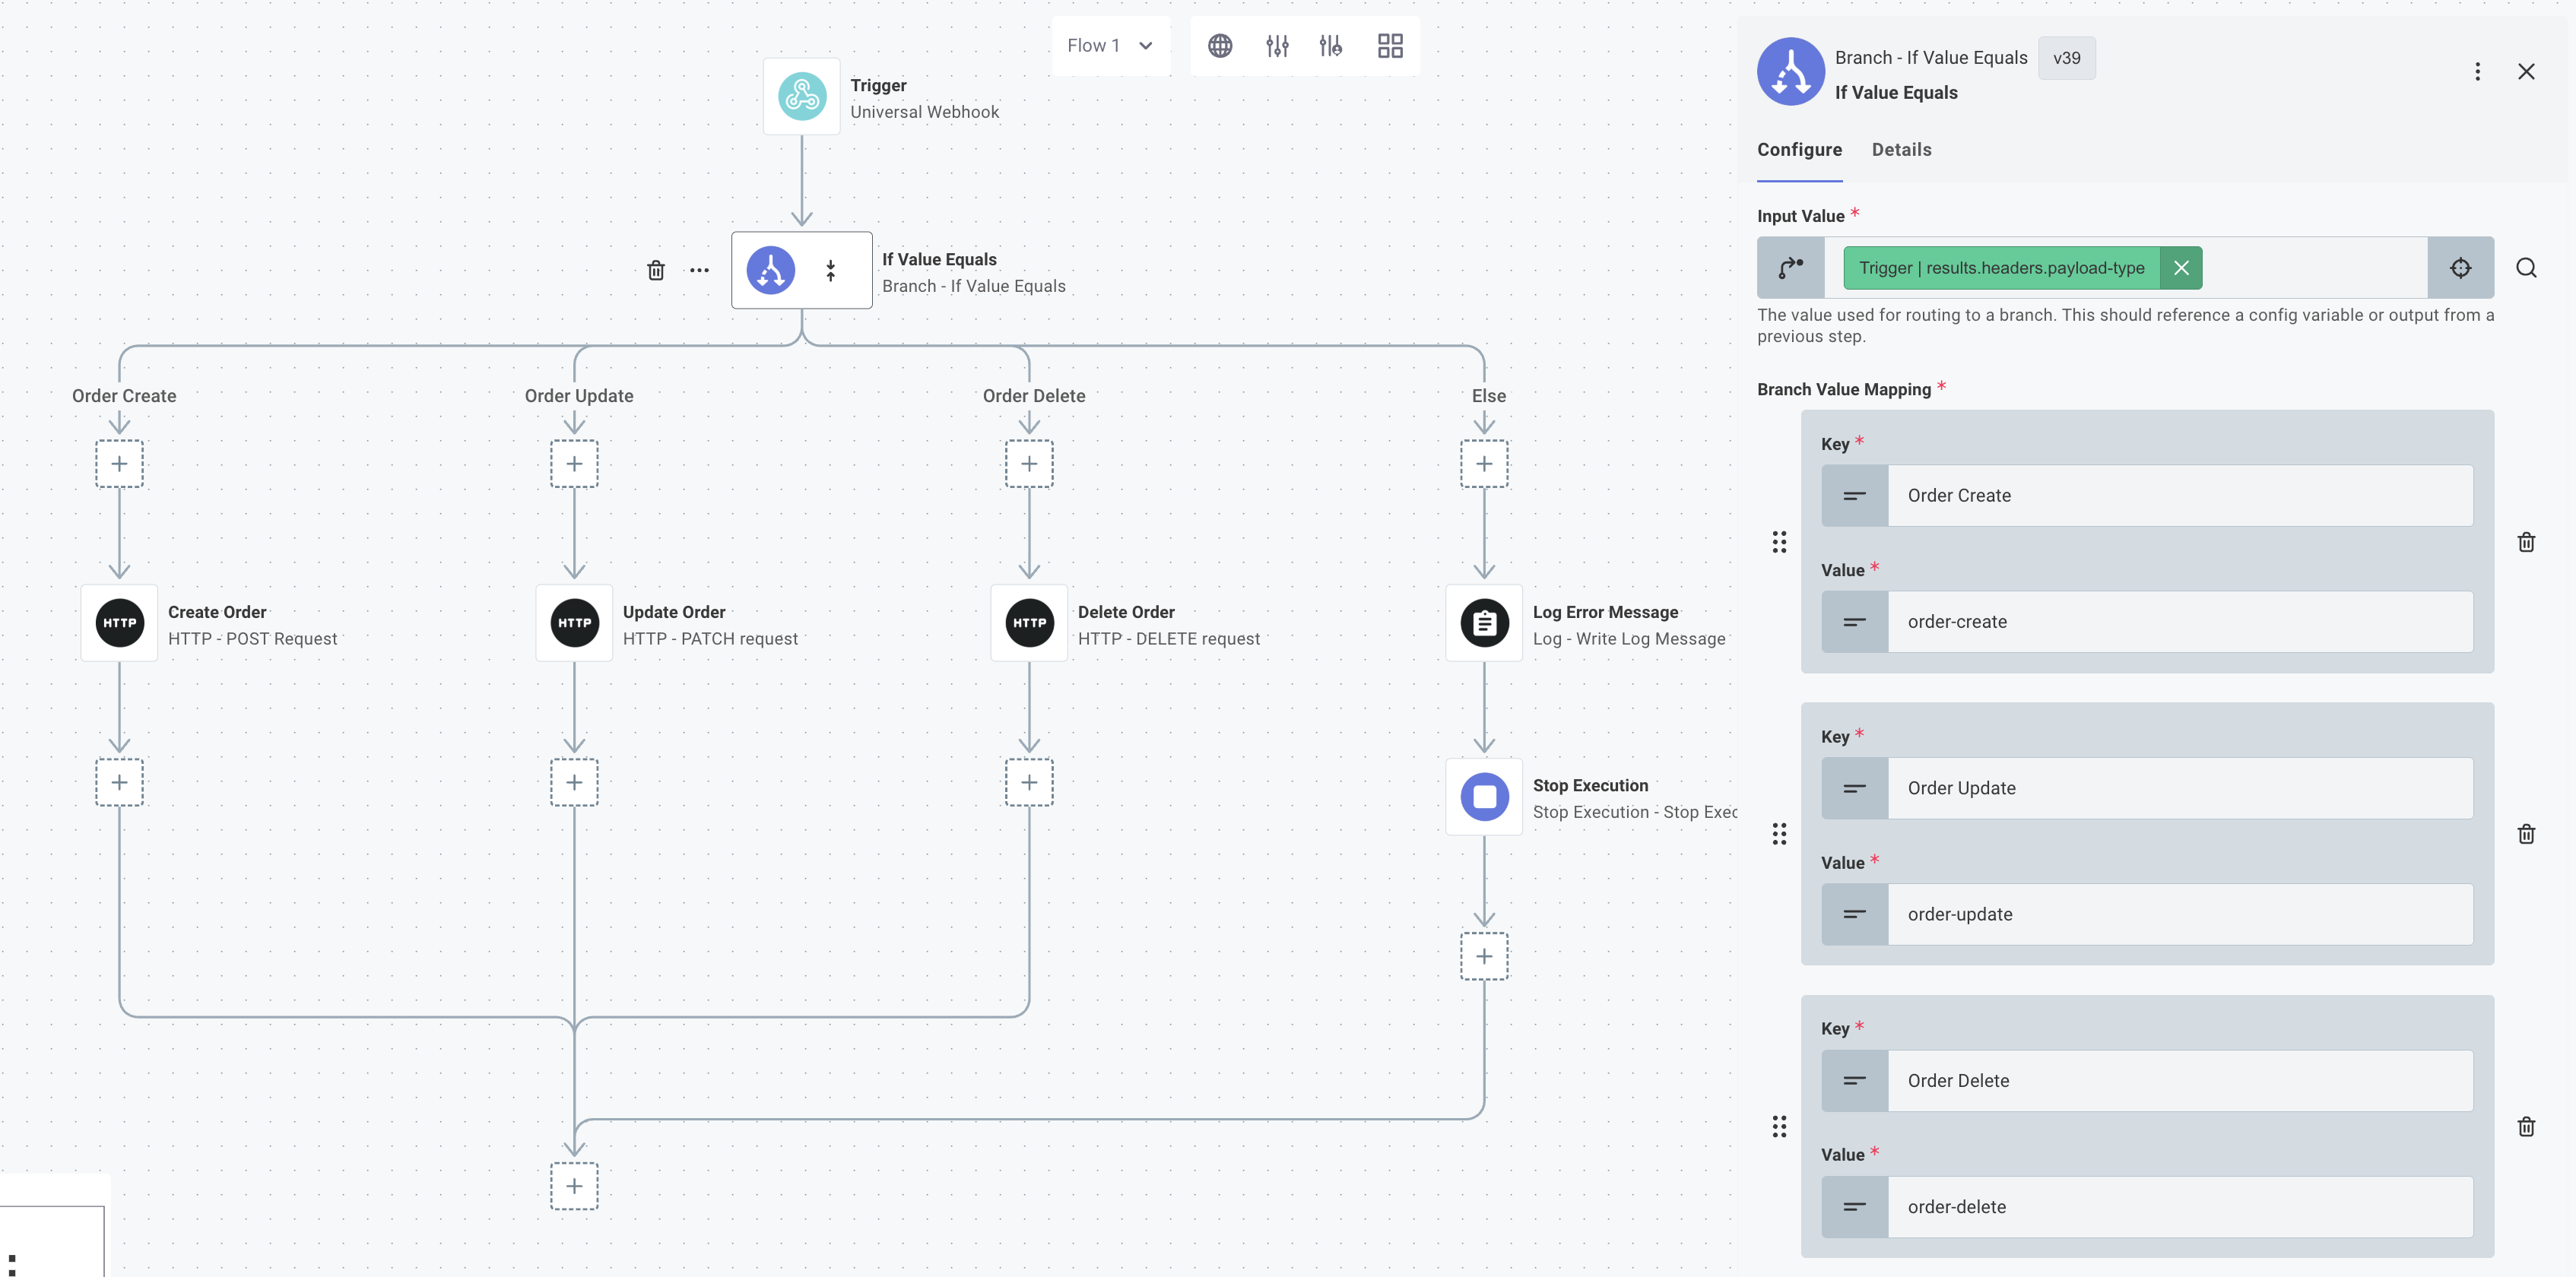Screen dimensions: 2576x1277
Task: Click the Universal Webhook trigger icon
Action: 801,97
